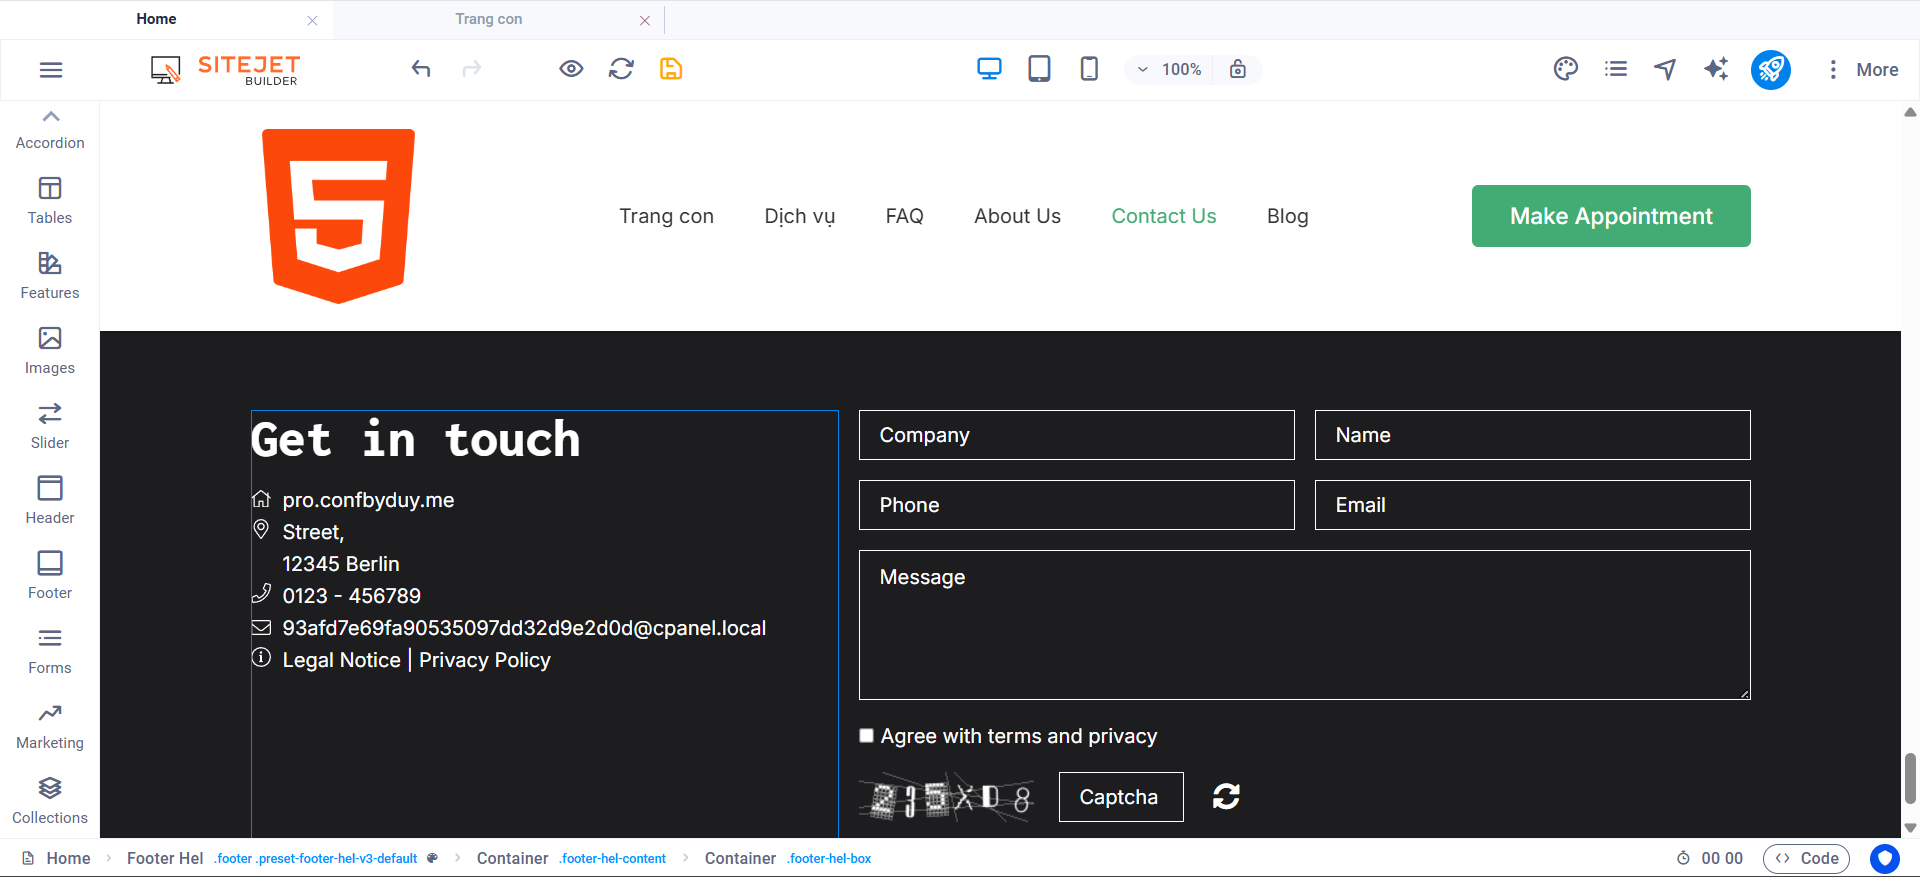Reload the captcha image
Viewport: 1920px width, 877px height.
[x=1226, y=797]
